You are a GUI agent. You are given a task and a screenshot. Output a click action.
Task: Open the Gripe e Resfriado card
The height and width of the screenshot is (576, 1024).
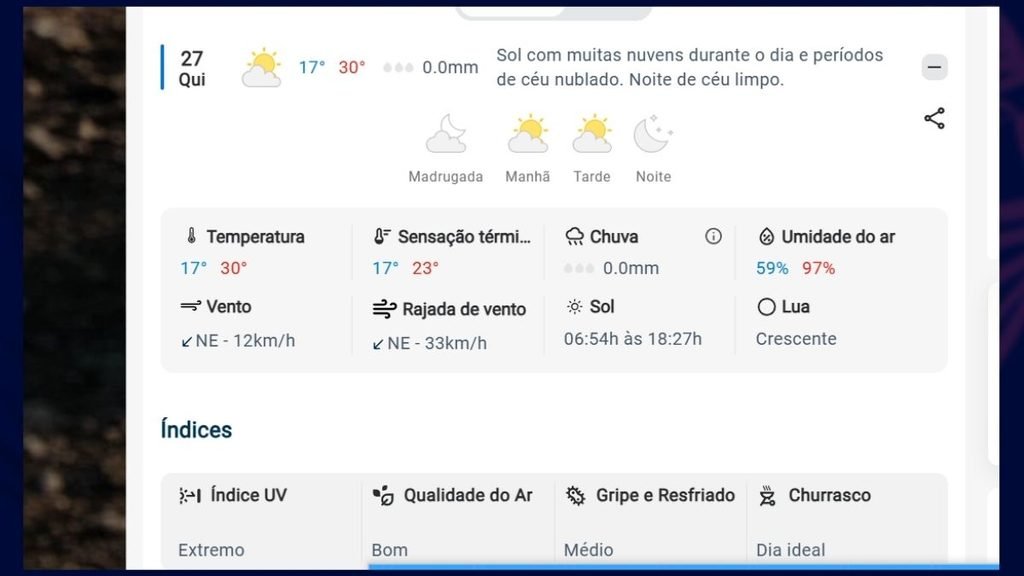tap(650, 521)
